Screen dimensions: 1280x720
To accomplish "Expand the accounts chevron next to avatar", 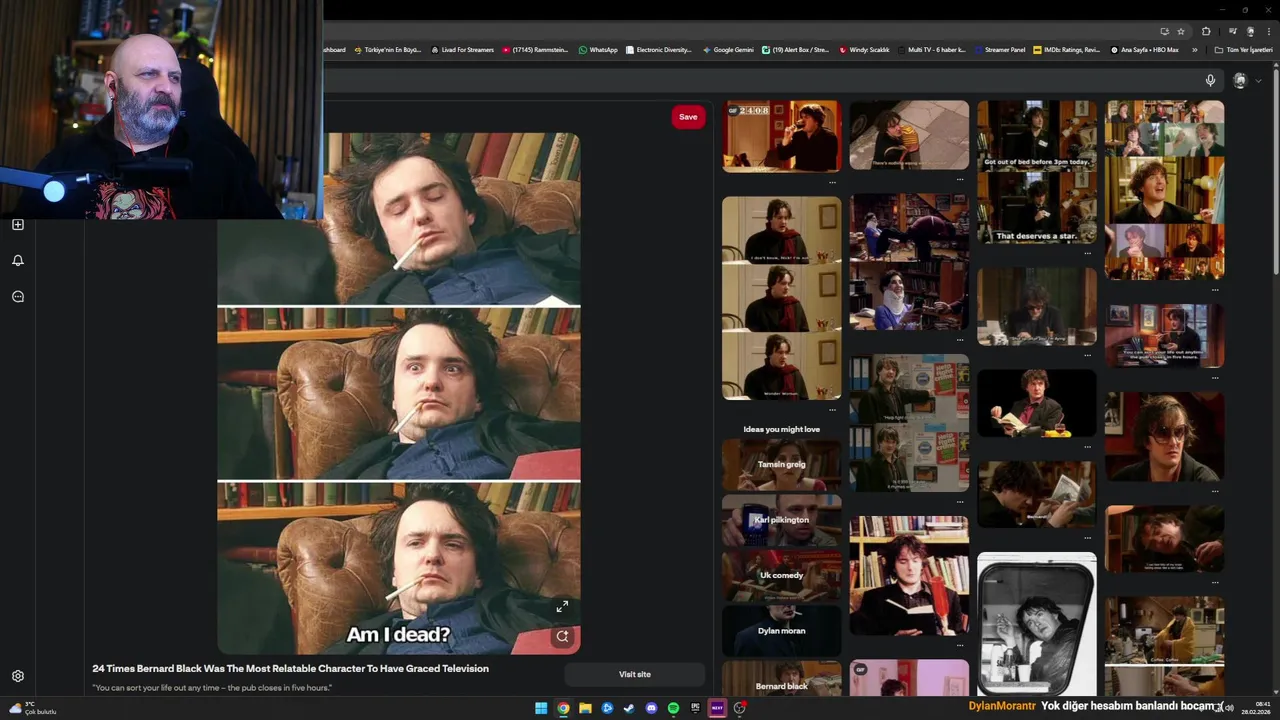I will 1258,81.
